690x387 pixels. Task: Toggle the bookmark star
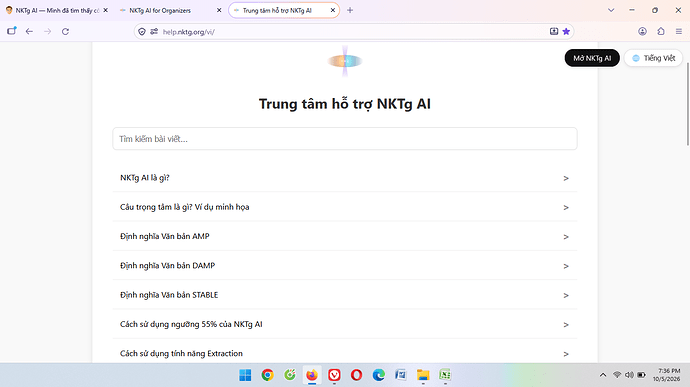point(566,31)
